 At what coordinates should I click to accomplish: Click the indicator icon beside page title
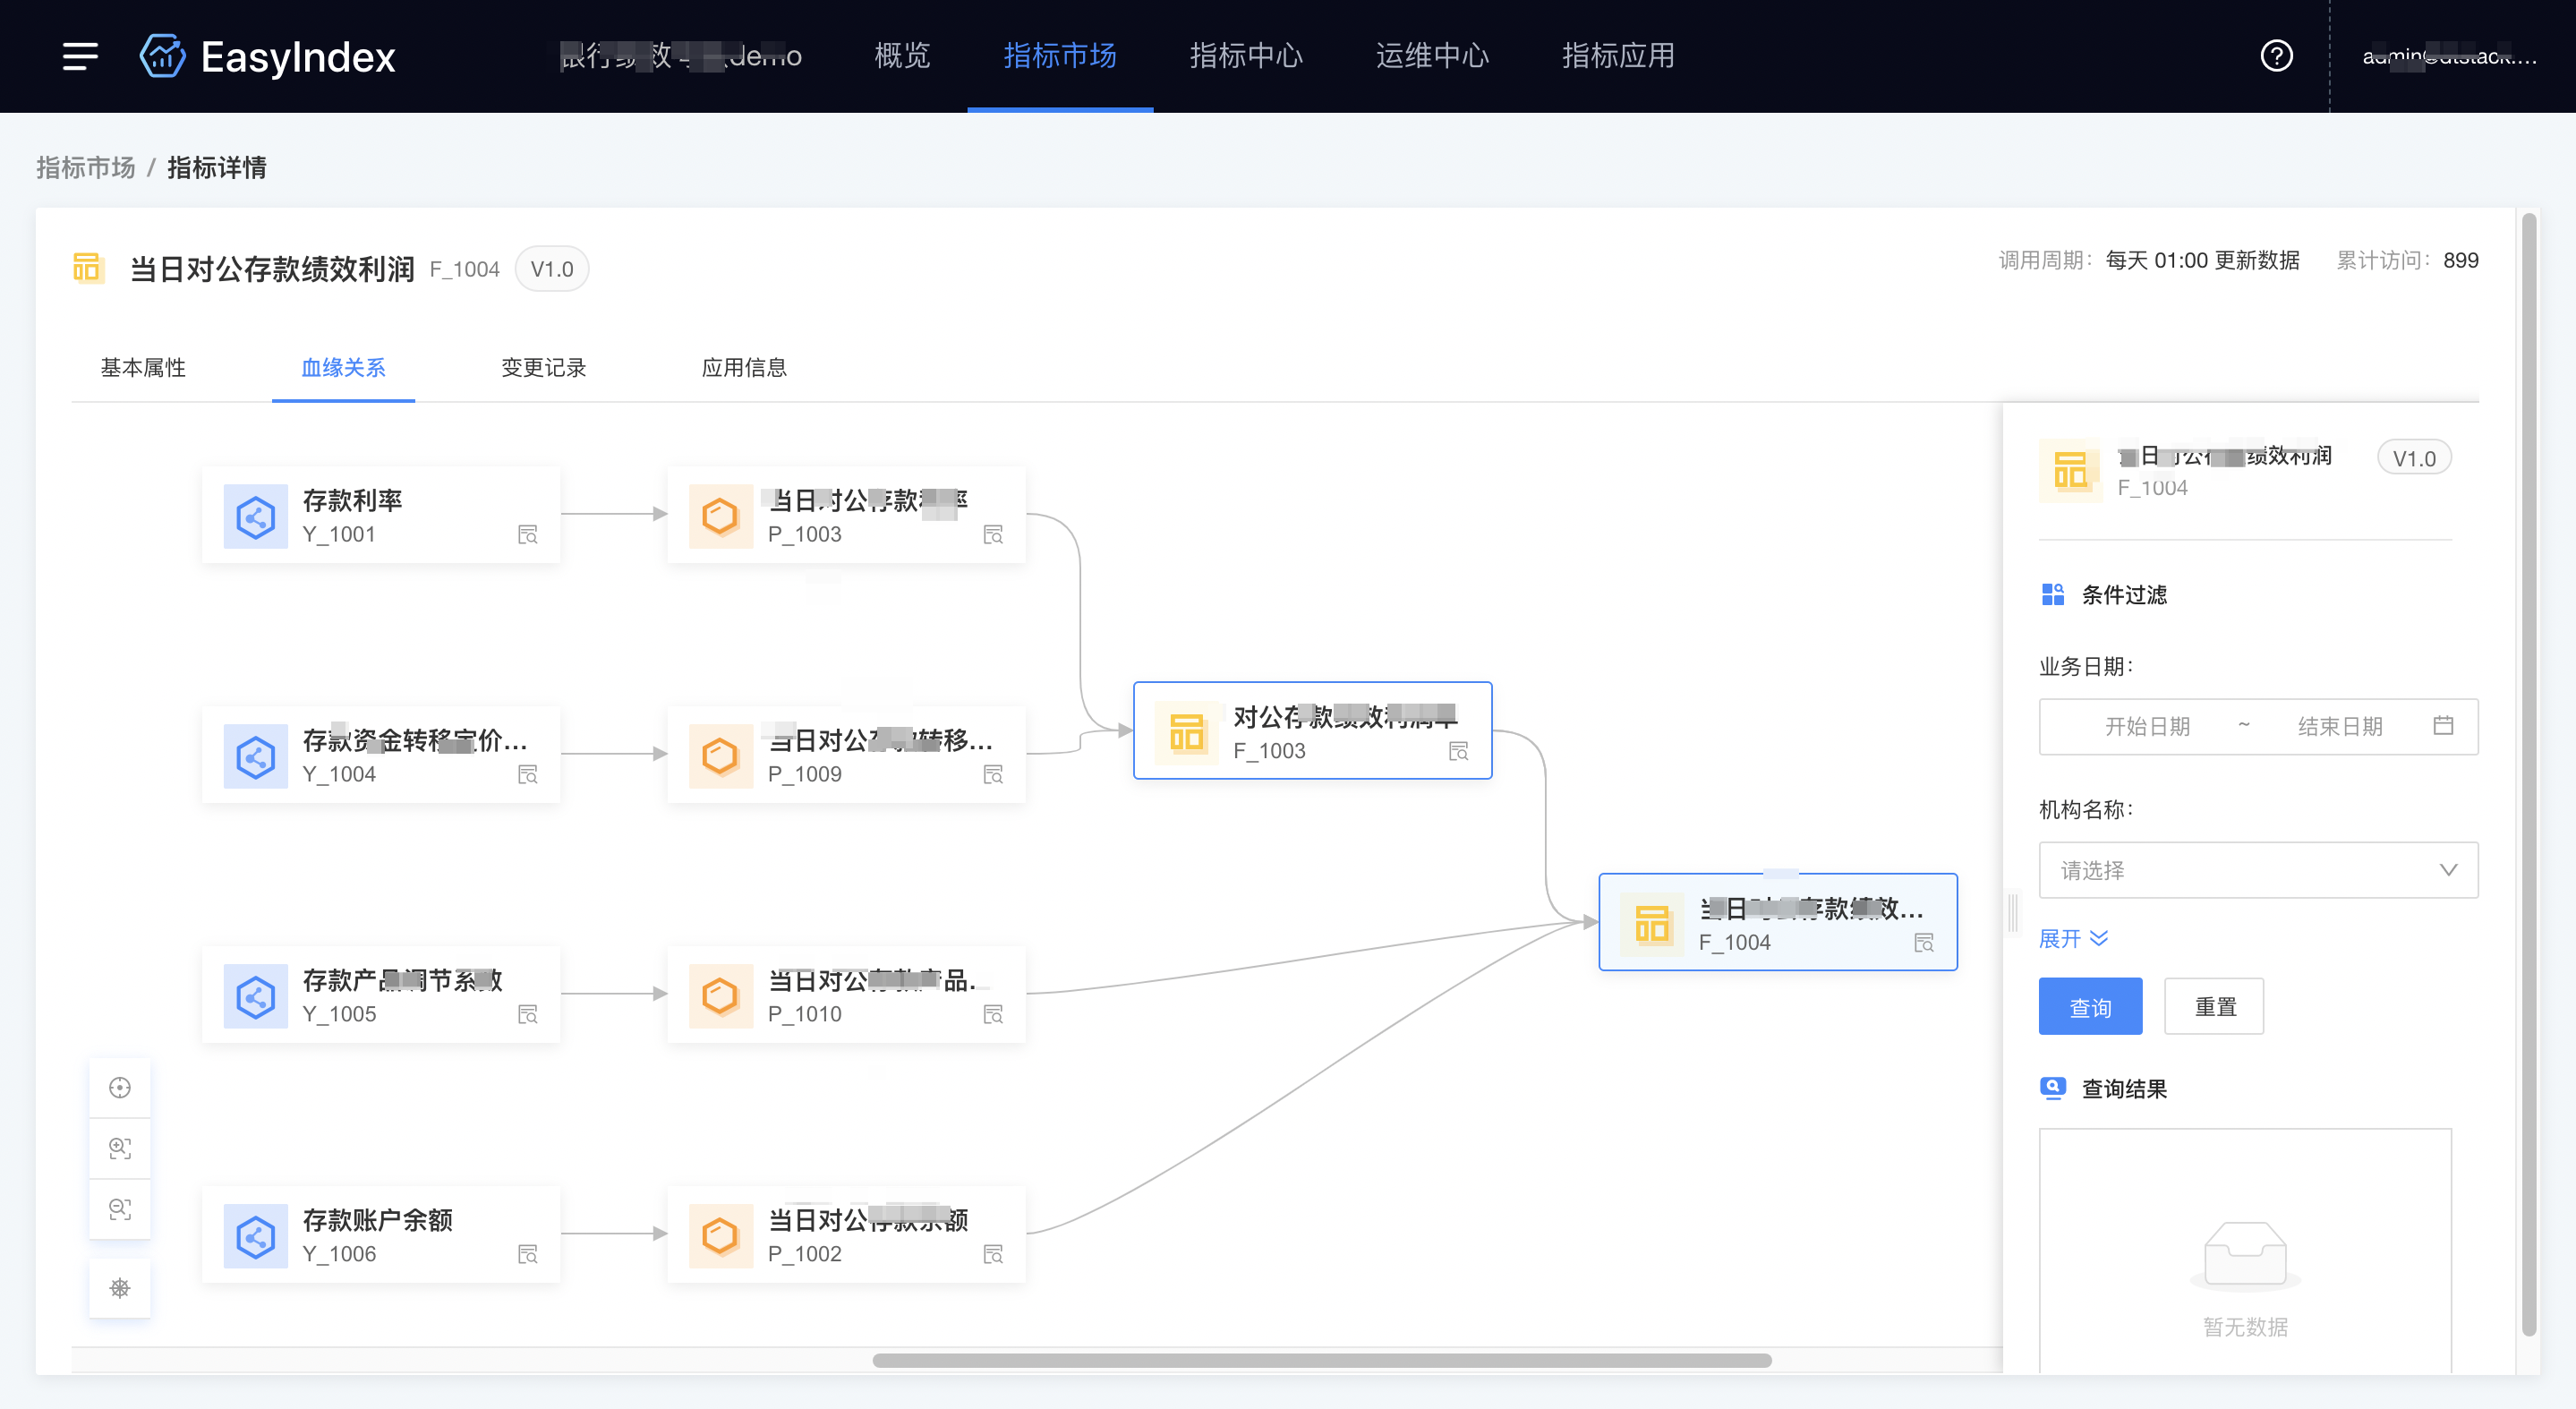pyautogui.click(x=88, y=268)
